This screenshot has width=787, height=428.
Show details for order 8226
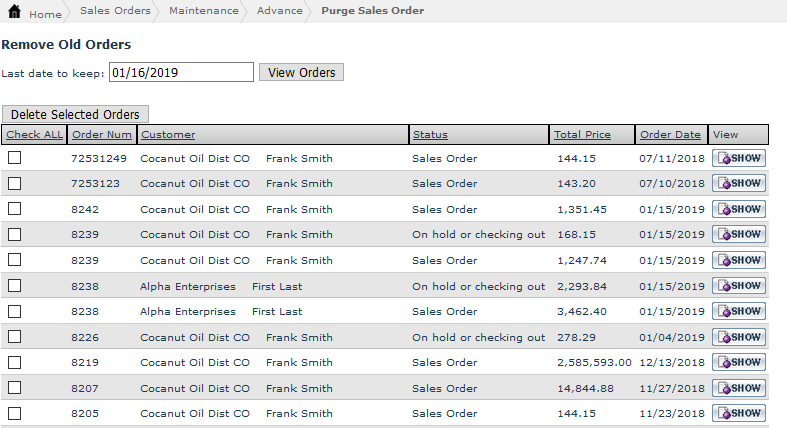tap(738, 337)
